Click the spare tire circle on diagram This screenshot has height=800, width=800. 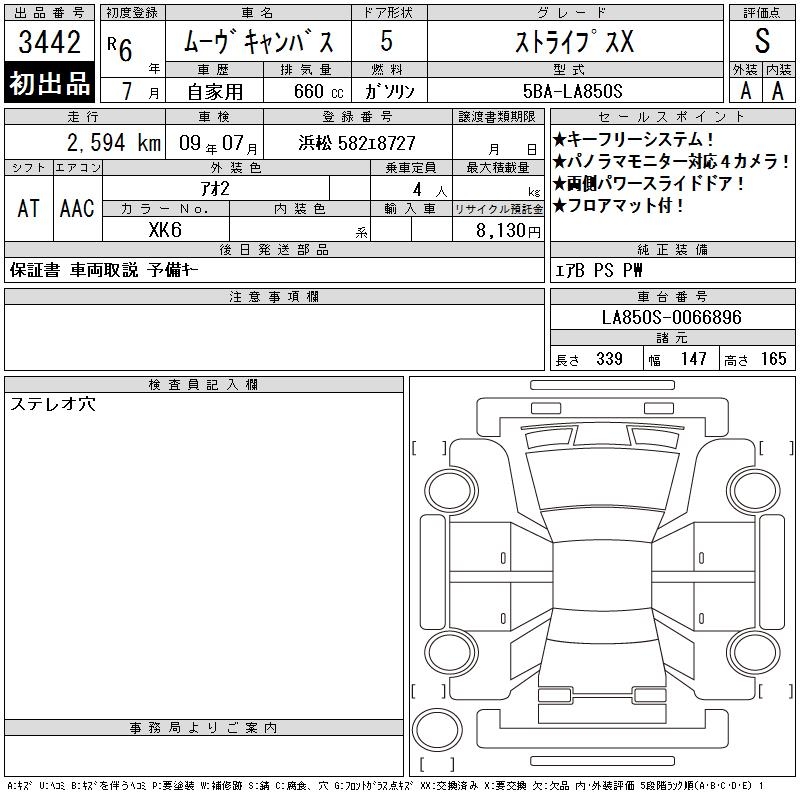437,730
